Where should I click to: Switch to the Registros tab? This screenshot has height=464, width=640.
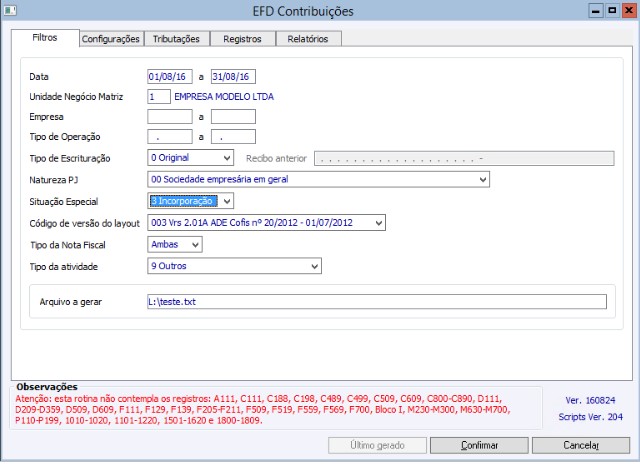242,39
